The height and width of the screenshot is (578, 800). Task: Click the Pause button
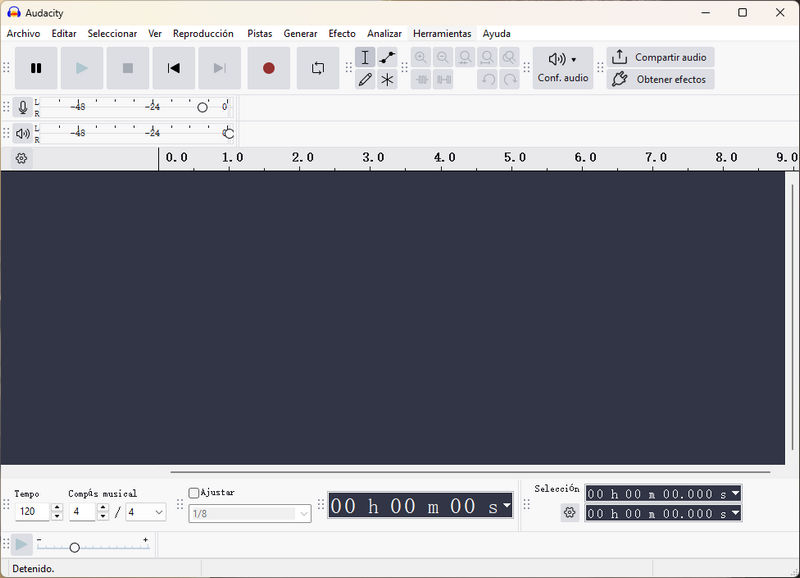click(36, 68)
